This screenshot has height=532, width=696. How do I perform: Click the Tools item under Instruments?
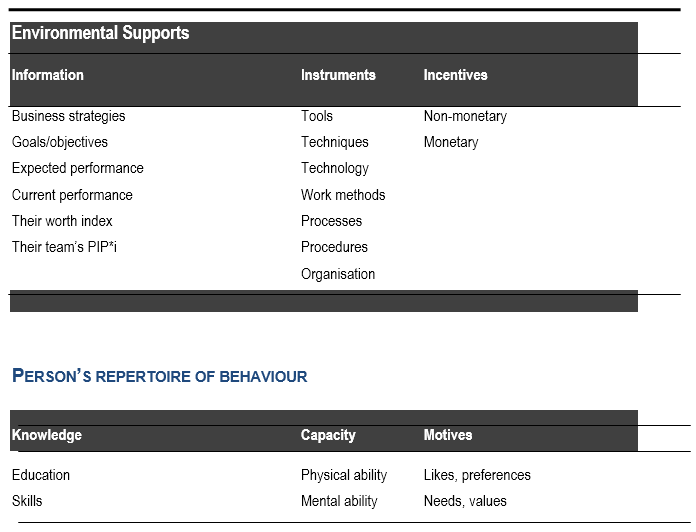317,116
